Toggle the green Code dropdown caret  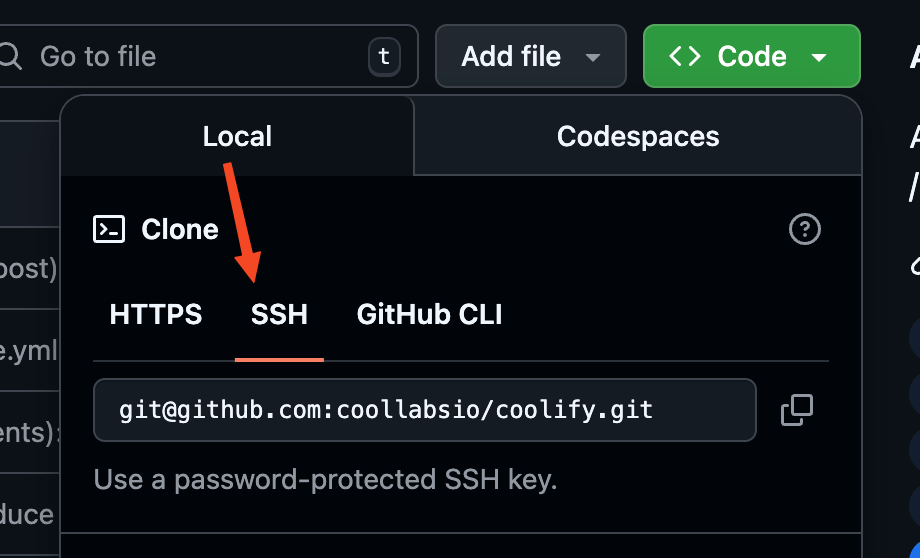(x=819, y=57)
